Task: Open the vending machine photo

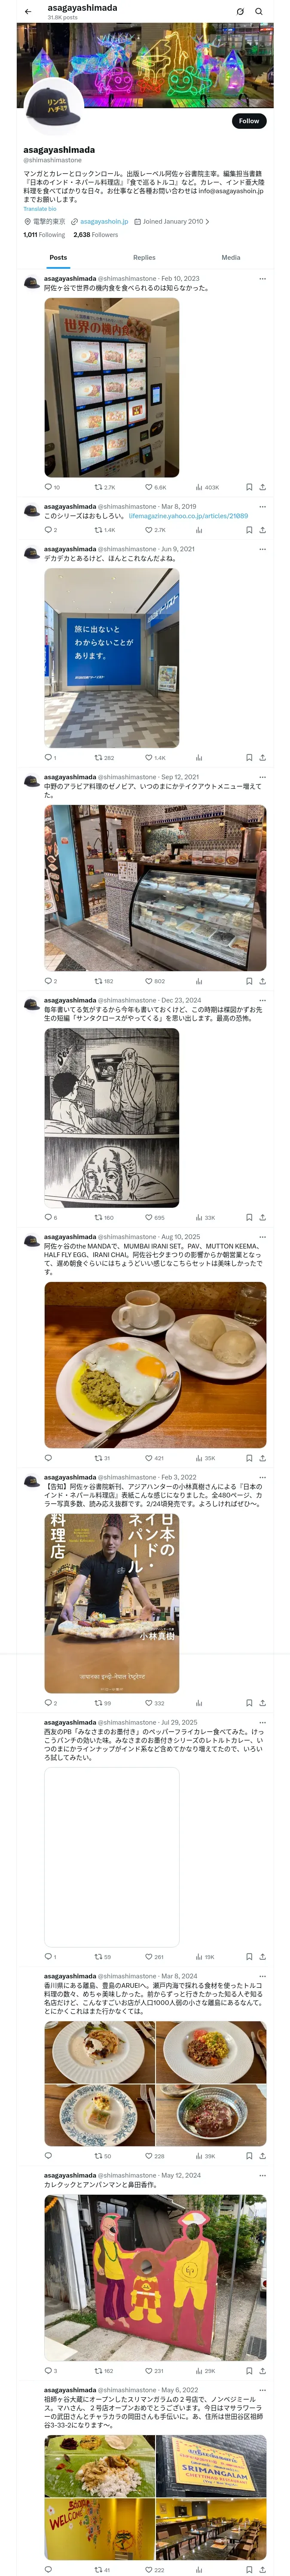Action: [x=112, y=387]
